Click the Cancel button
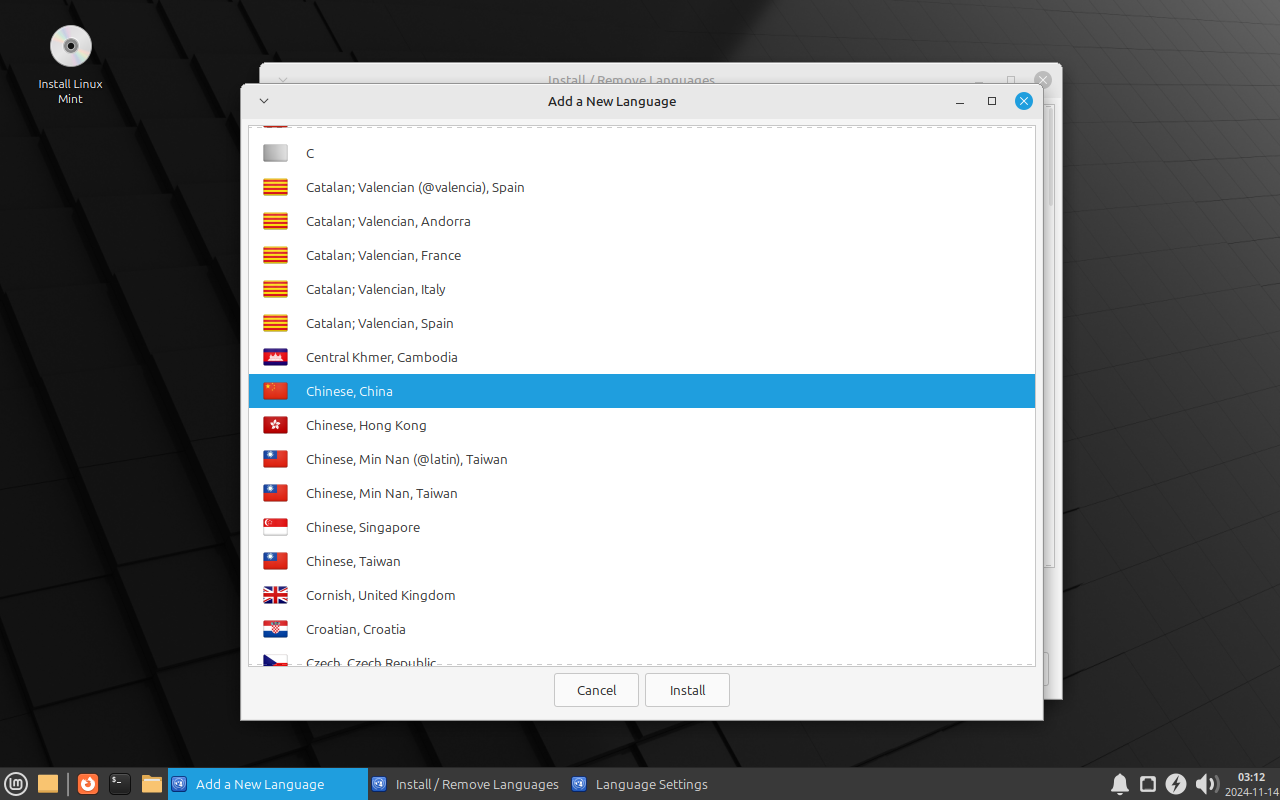The height and width of the screenshot is (800, 1280). (597, 690)
